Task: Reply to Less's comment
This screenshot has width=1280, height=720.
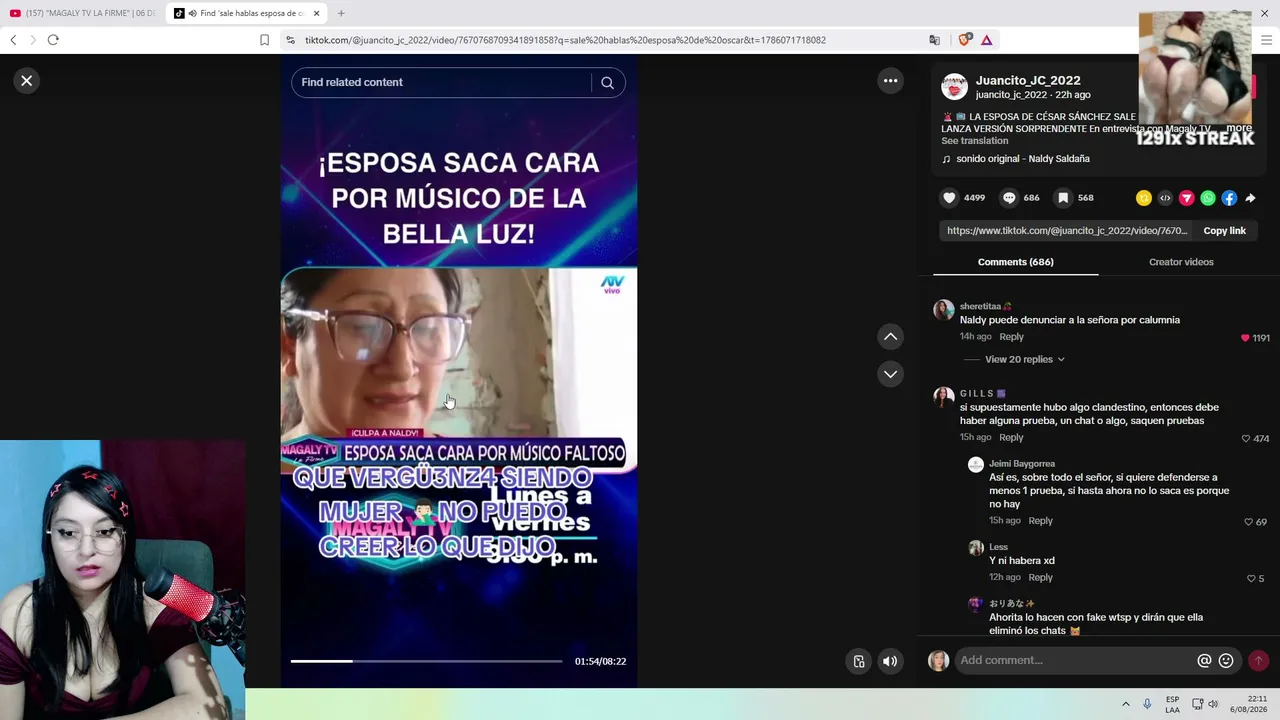Action: tap(1040, 578)
